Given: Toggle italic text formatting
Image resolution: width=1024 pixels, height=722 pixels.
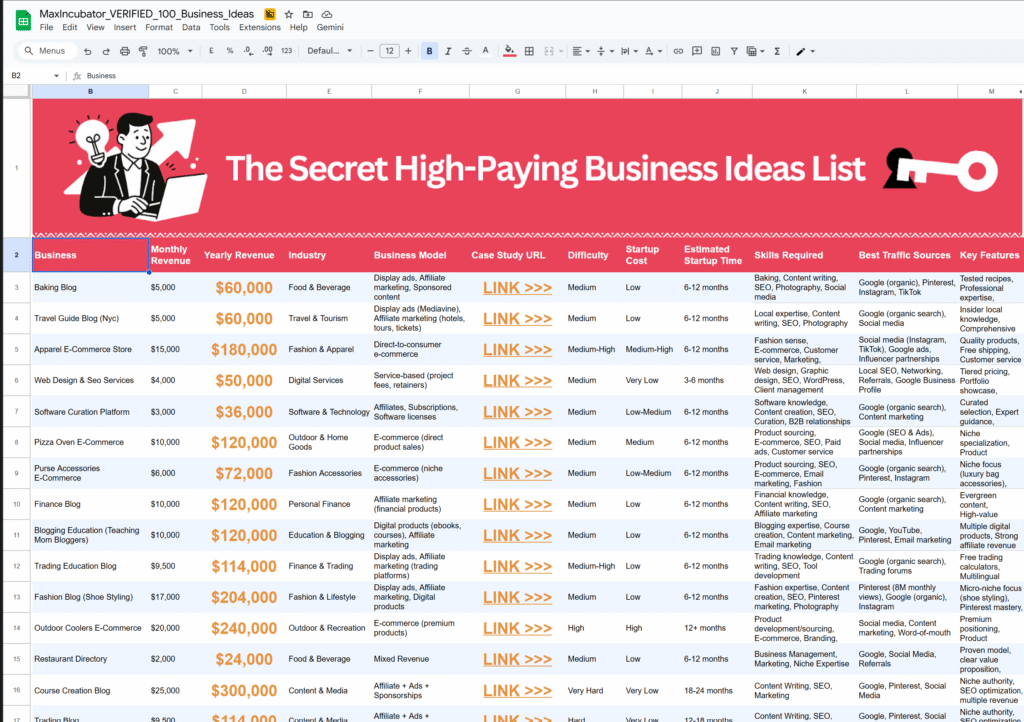Looking at the screenshot, I should coord(448,51).
